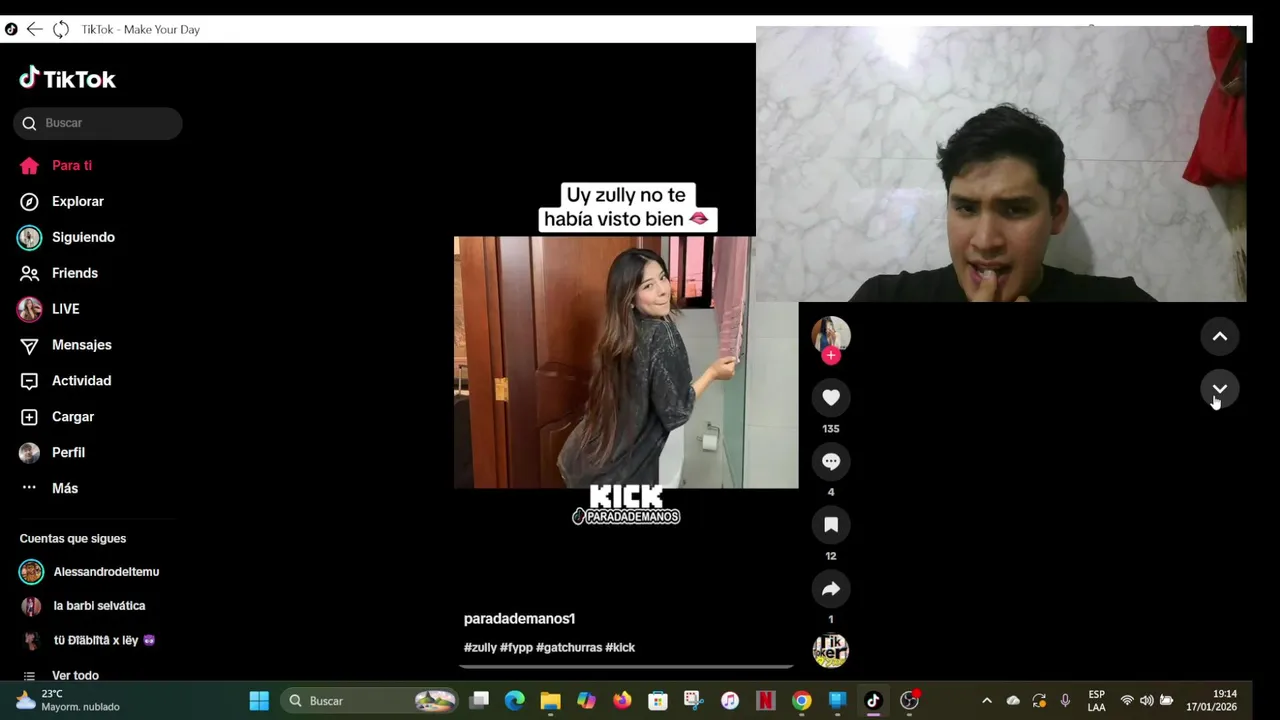Open the Actividad notifications

[81, 382]
